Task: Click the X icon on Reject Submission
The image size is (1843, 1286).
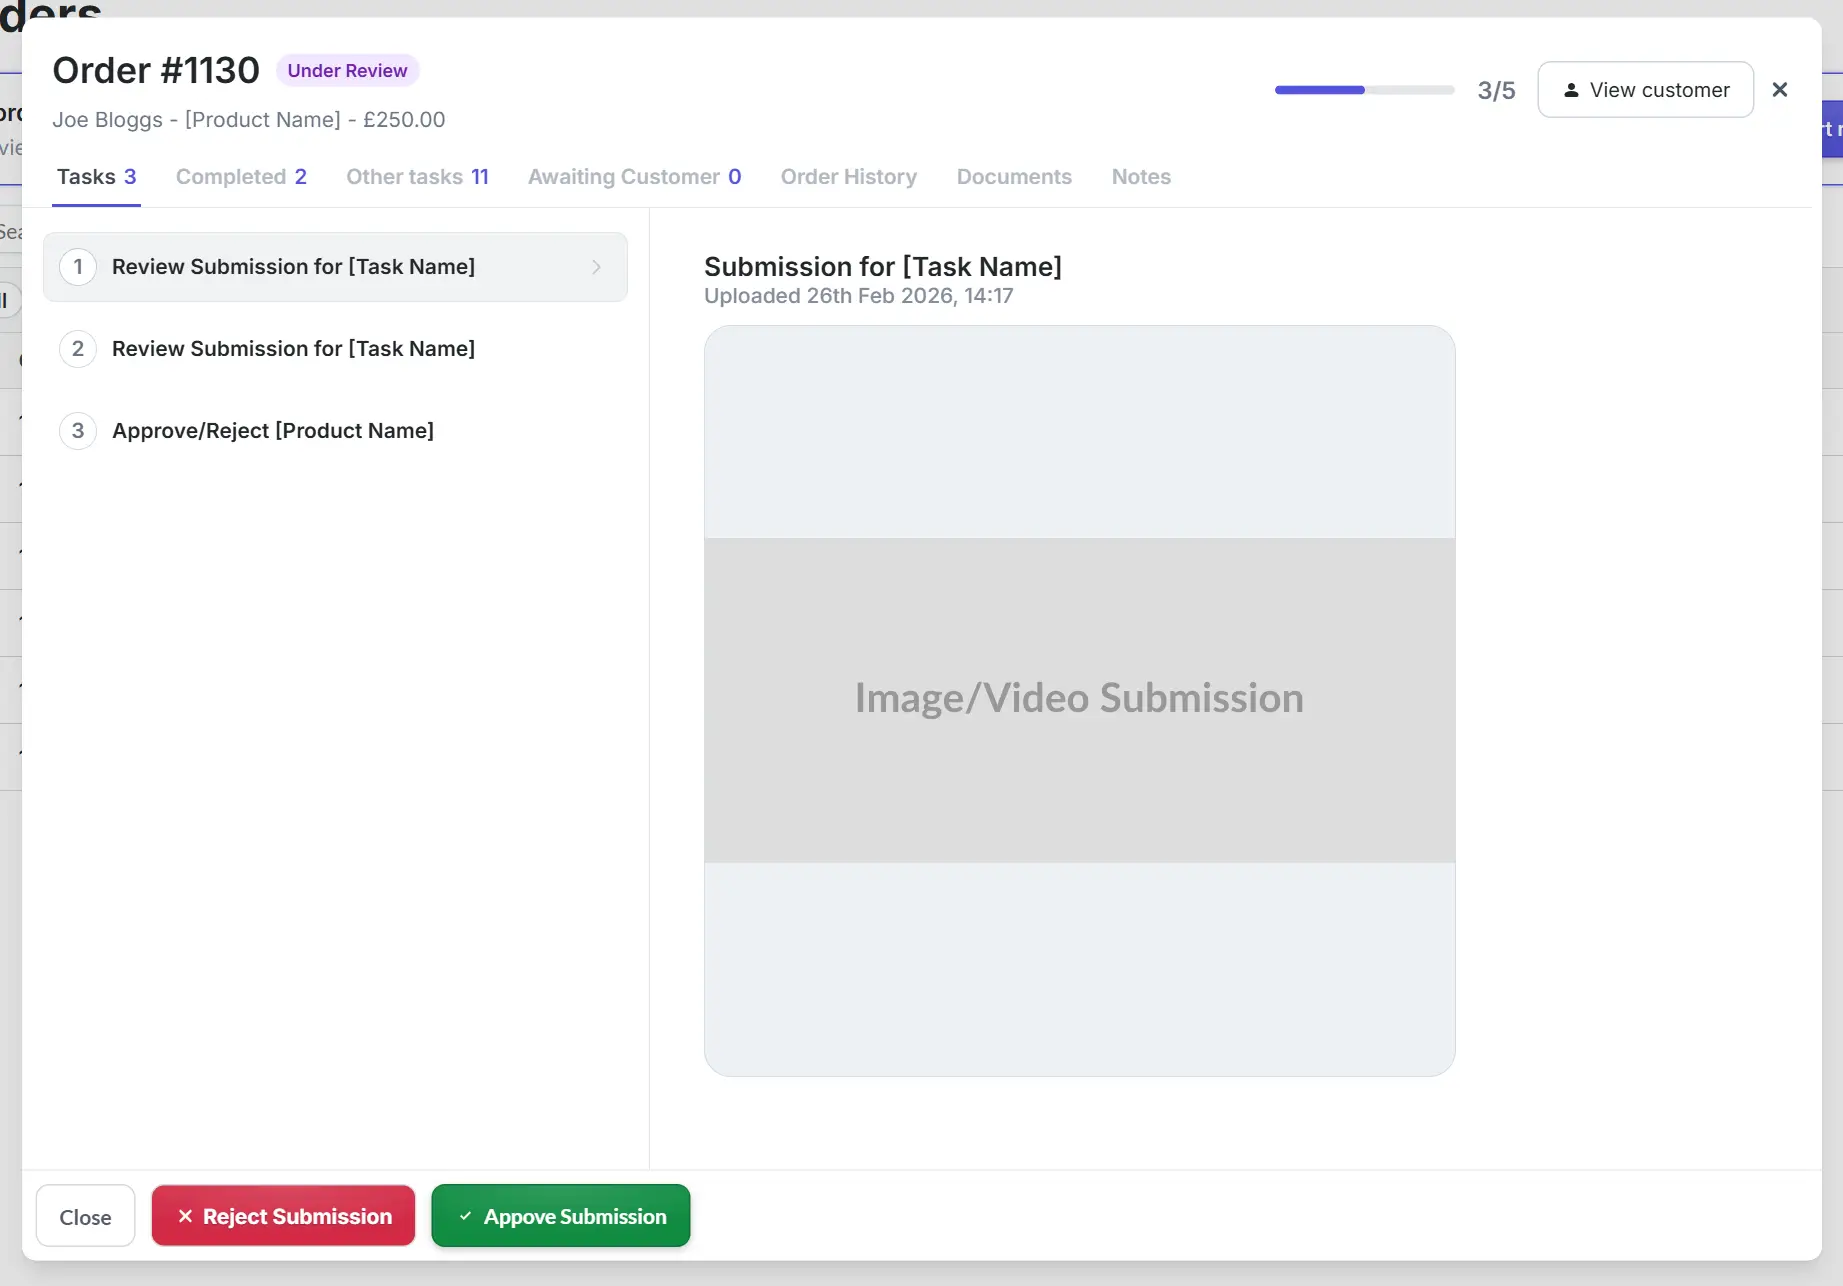Action: (x=186, y=1216)
